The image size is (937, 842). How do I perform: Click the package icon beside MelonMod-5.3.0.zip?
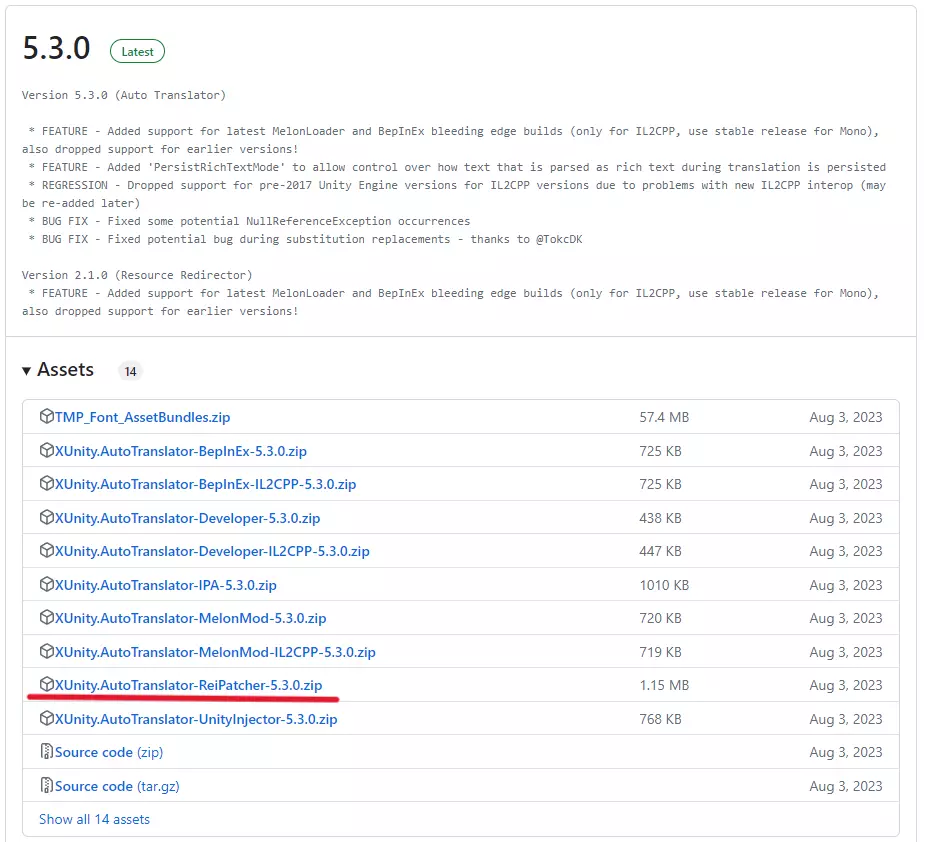pyautogui.click(x=47, y=617)
